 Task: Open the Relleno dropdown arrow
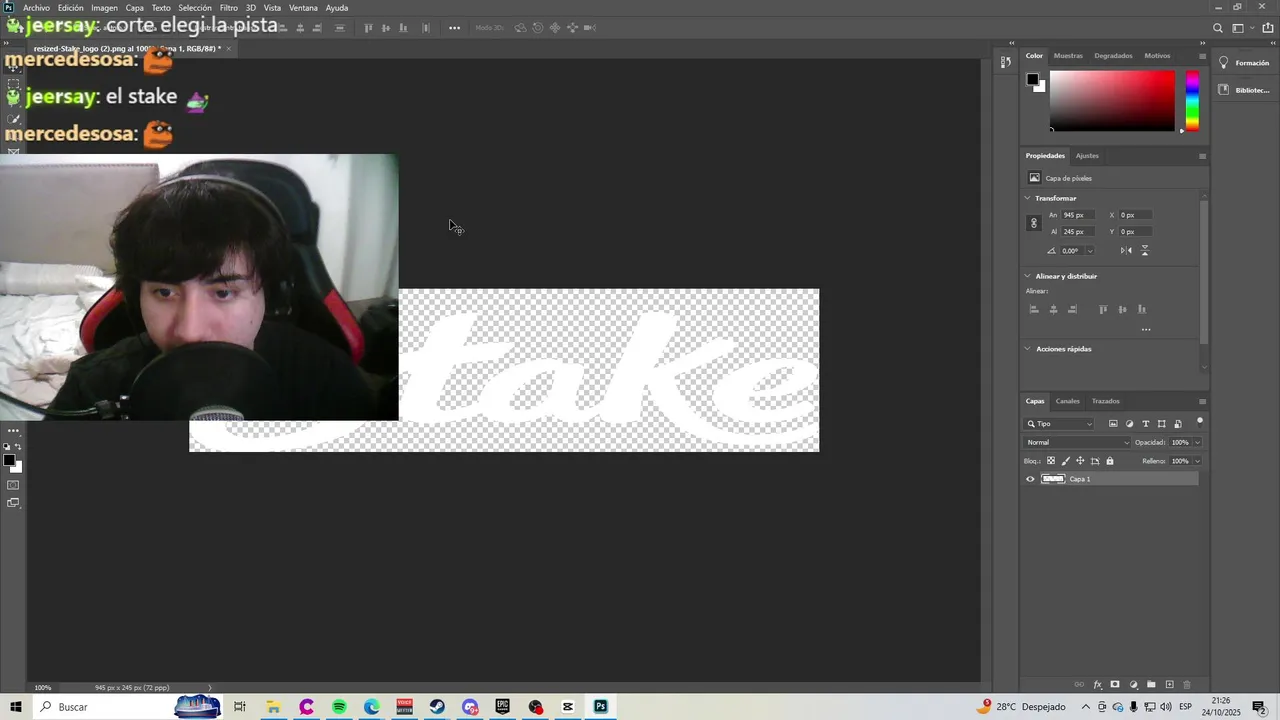coord(1197,461)
